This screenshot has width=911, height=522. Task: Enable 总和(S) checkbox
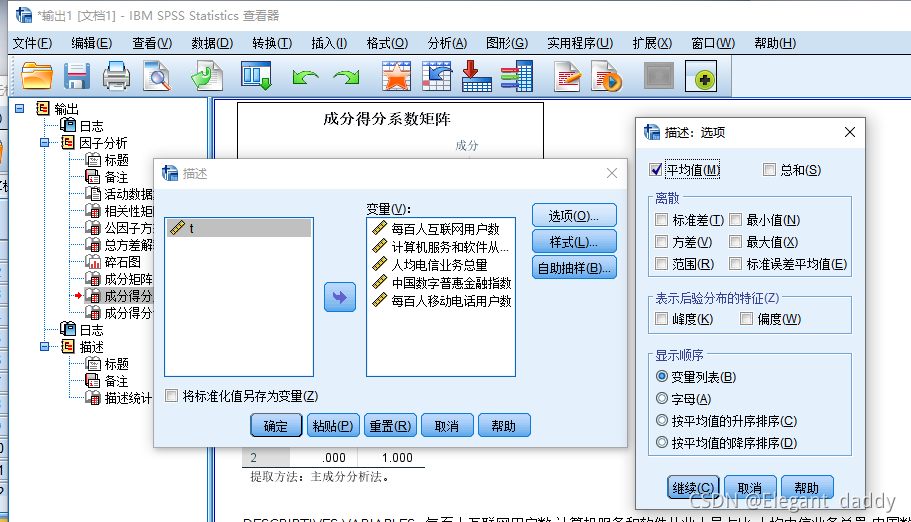click(x=769, y=170)
